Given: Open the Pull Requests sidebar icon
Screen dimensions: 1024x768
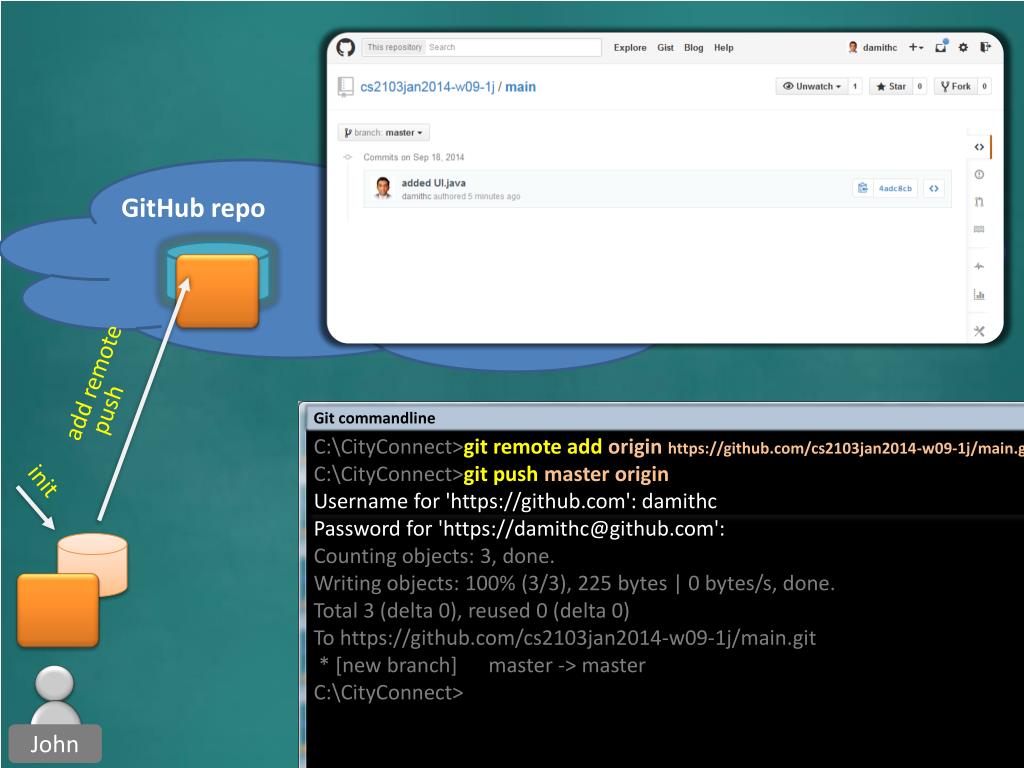Looking at the screenshot, I should (979, 202).
